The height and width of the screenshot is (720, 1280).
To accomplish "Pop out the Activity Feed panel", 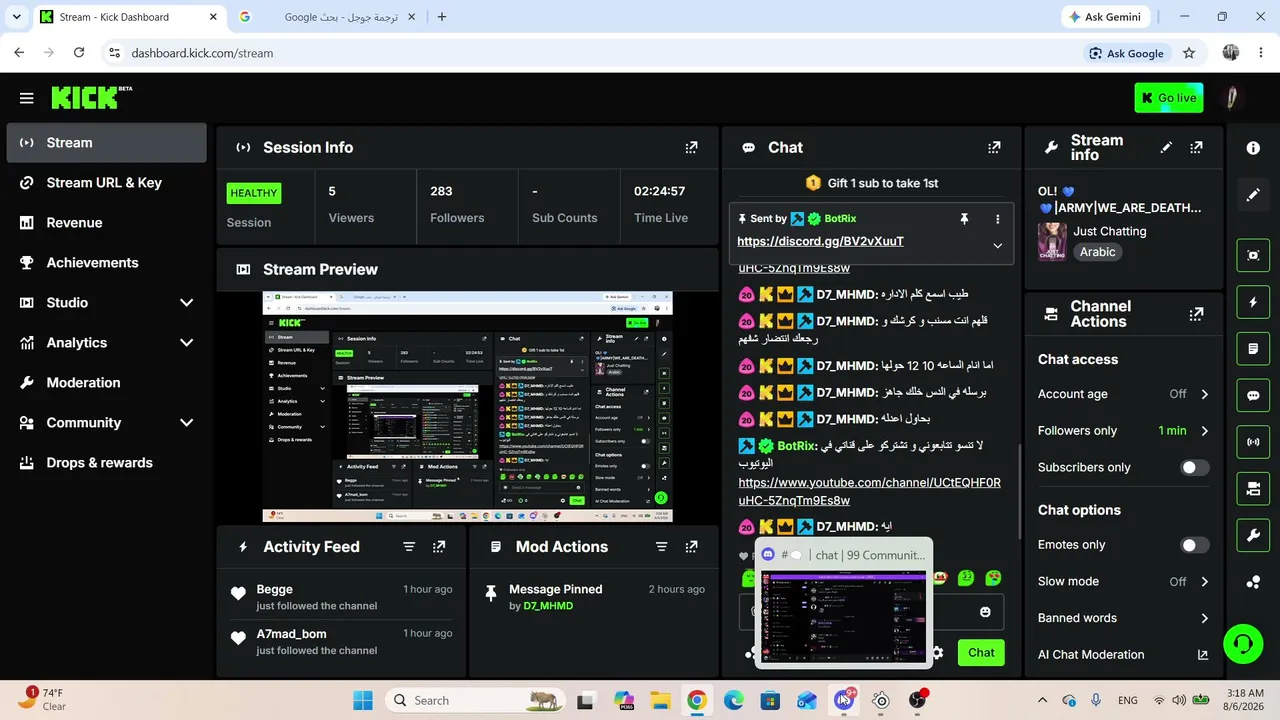I will (439, 547).
